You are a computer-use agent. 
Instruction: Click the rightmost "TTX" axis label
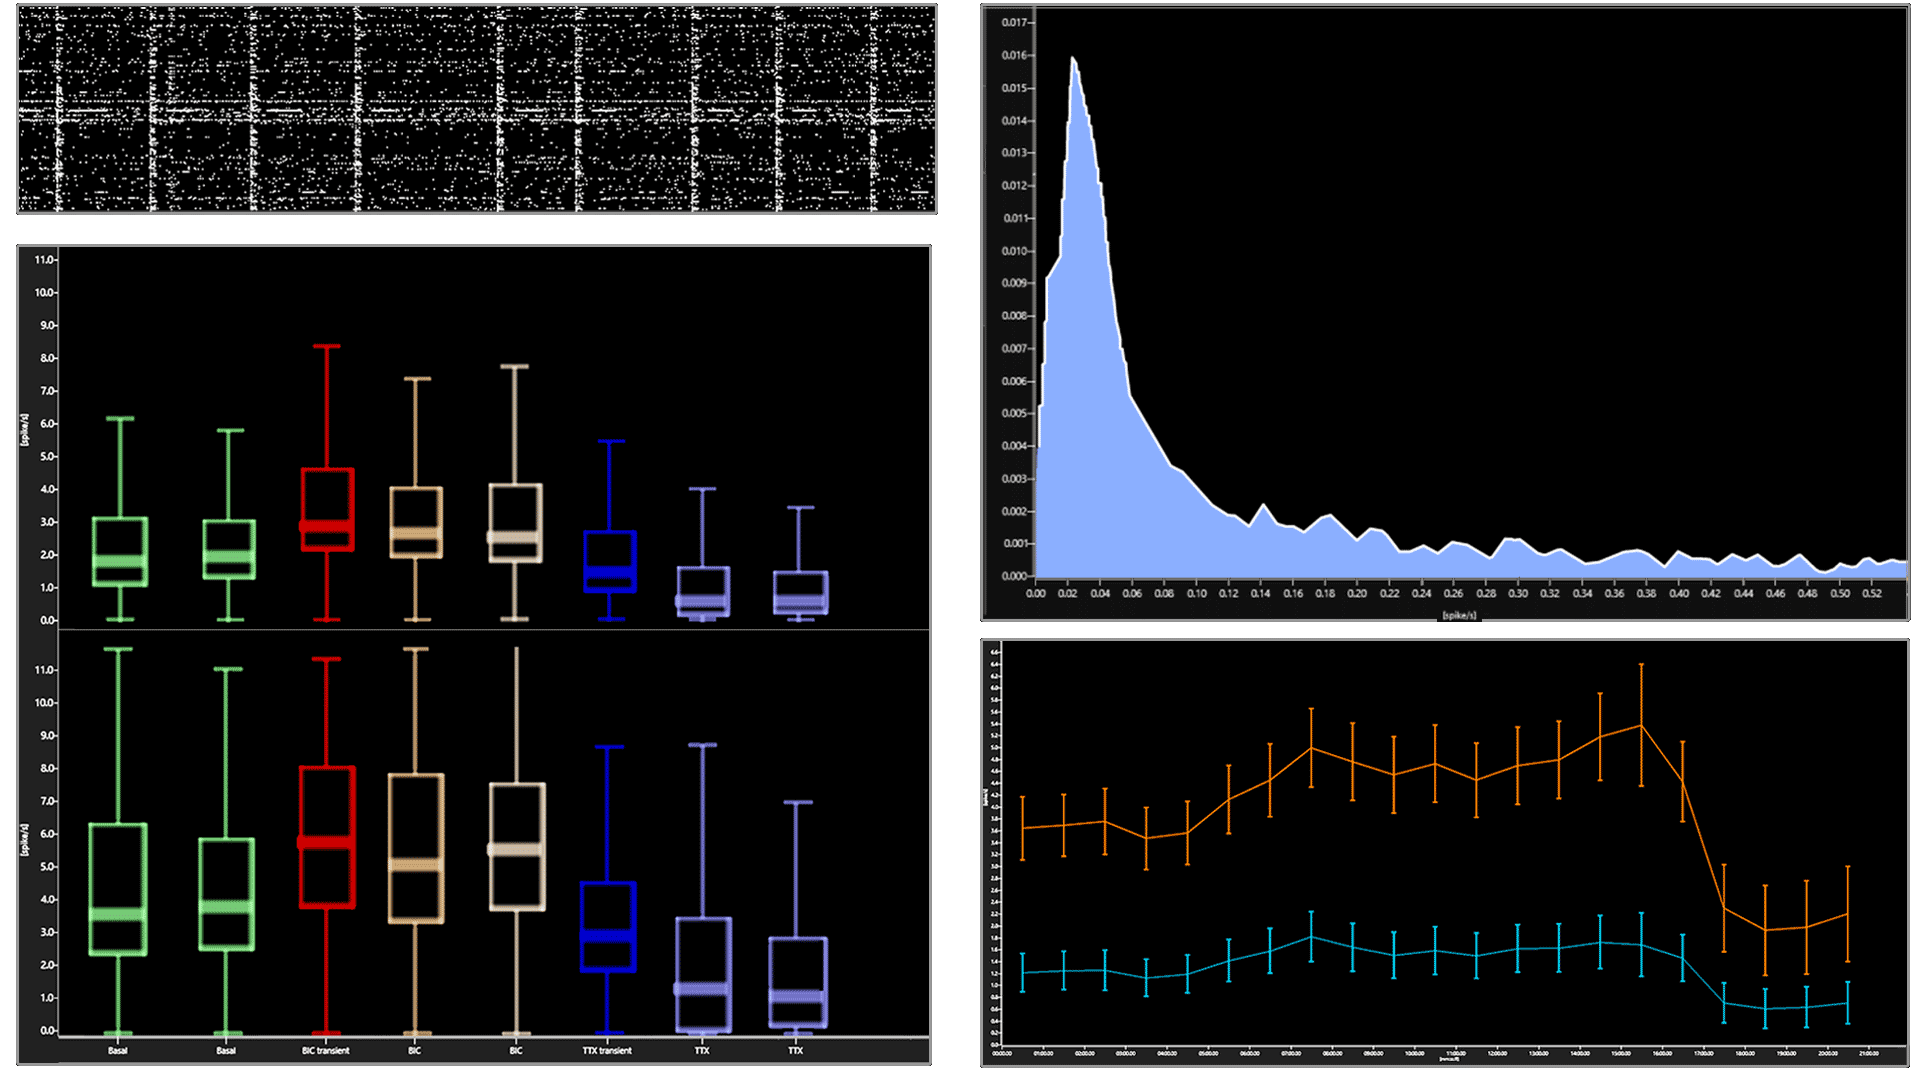click(795, 1050)
